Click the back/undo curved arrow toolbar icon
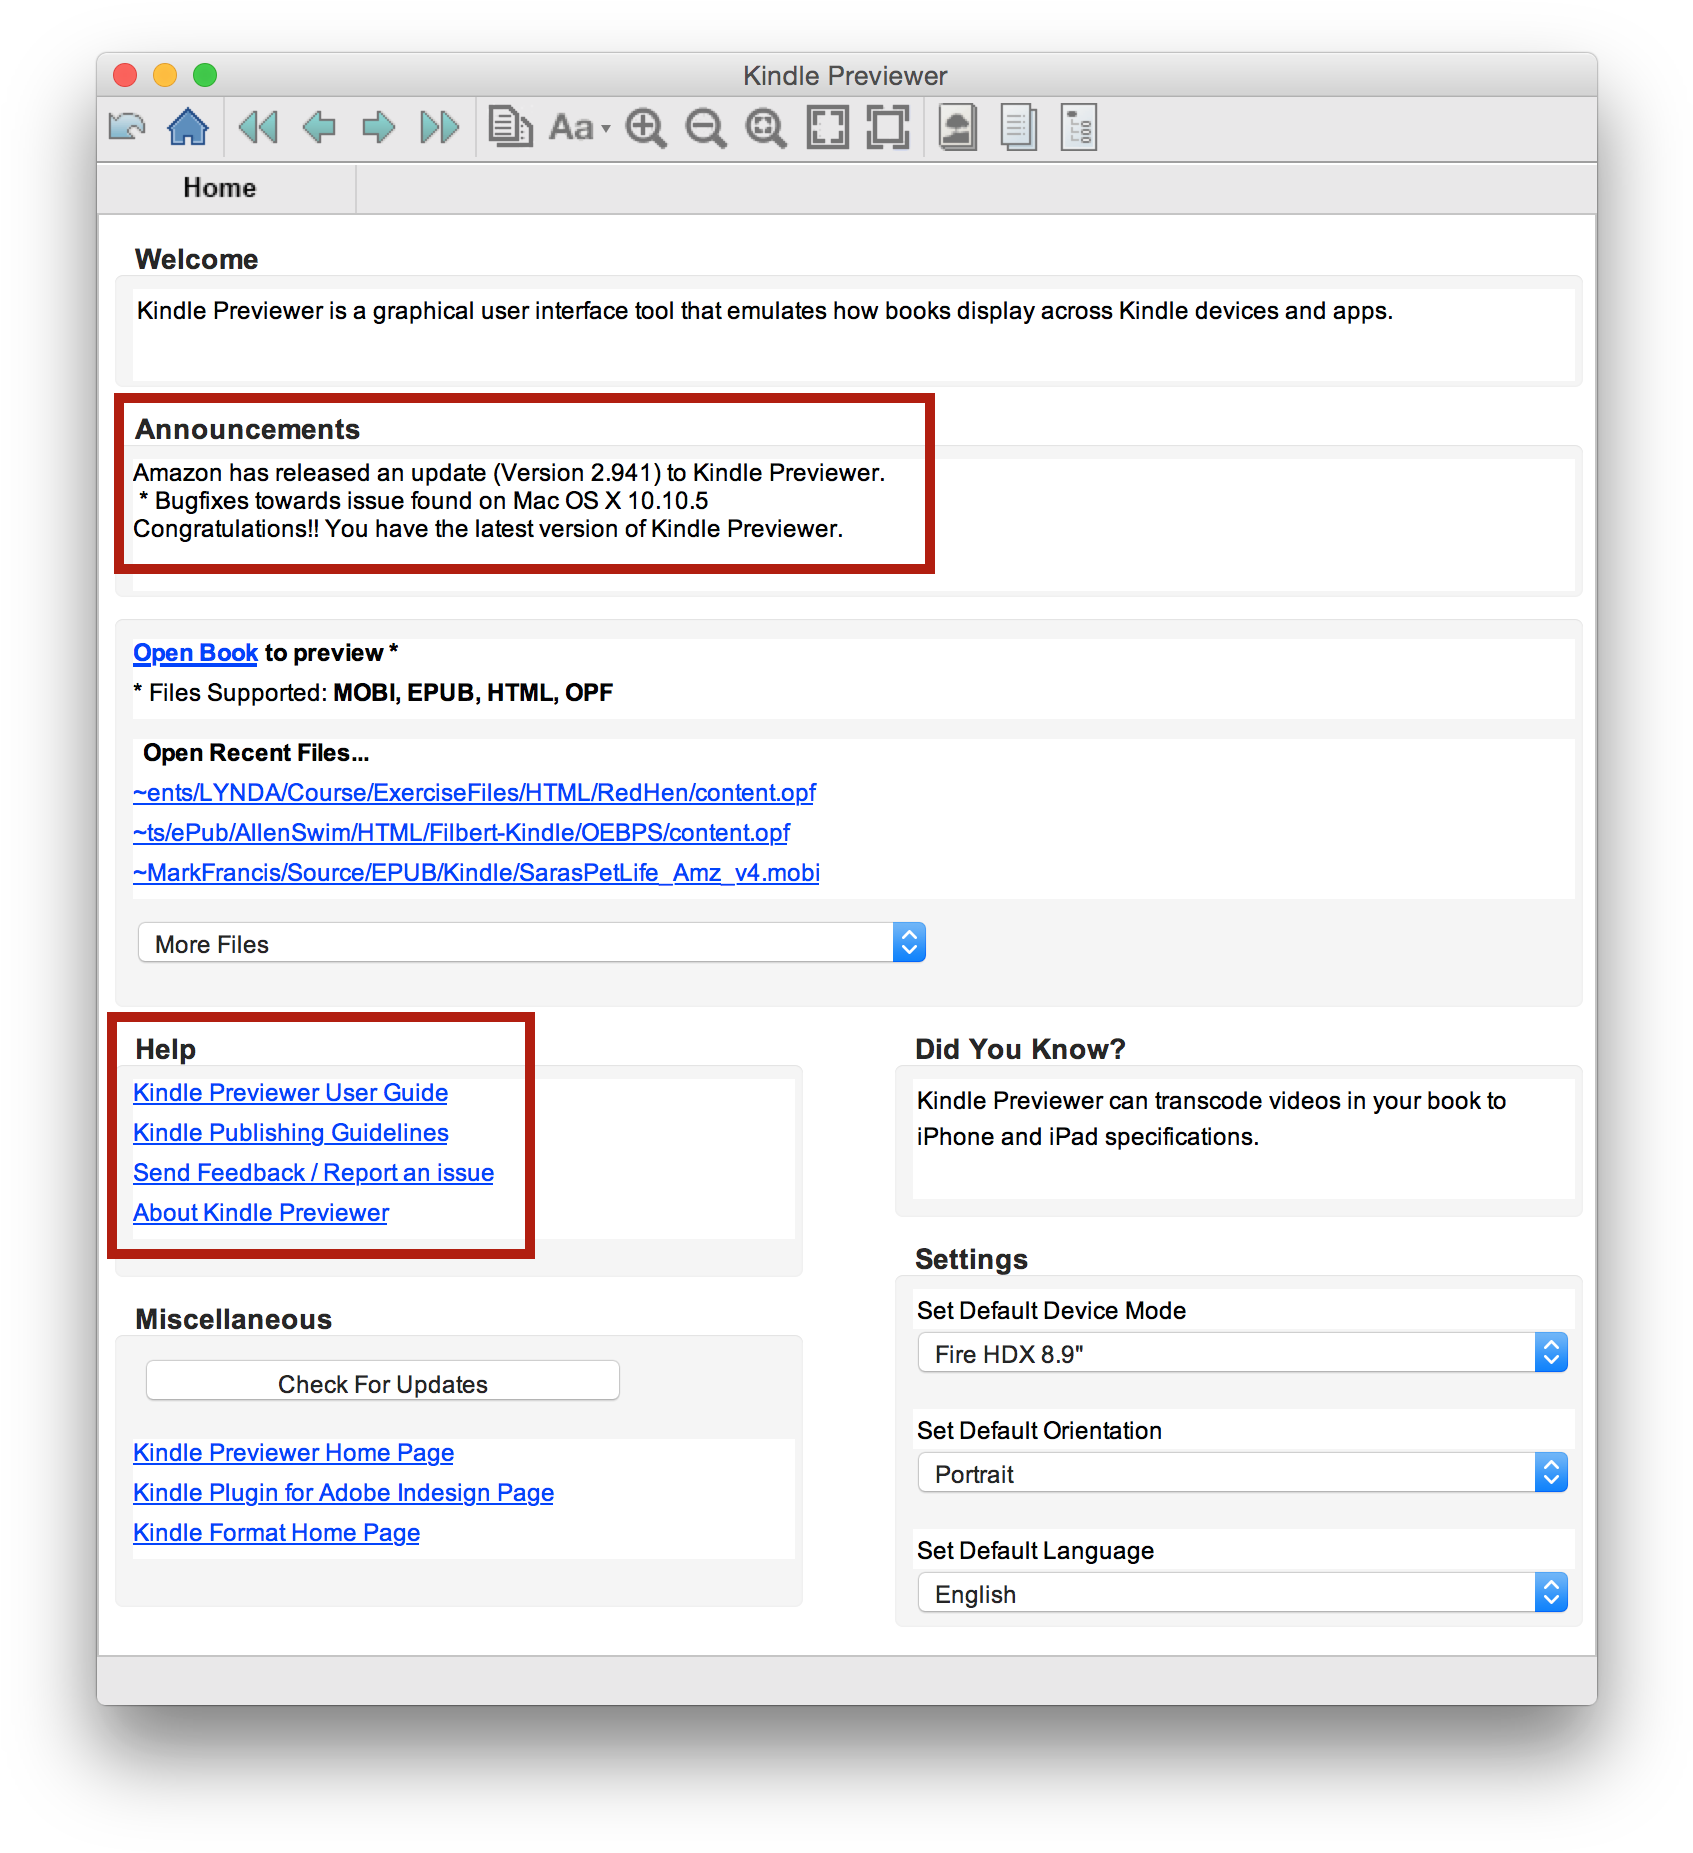This screenshot has height=1853, width=1693. (127, 127)
